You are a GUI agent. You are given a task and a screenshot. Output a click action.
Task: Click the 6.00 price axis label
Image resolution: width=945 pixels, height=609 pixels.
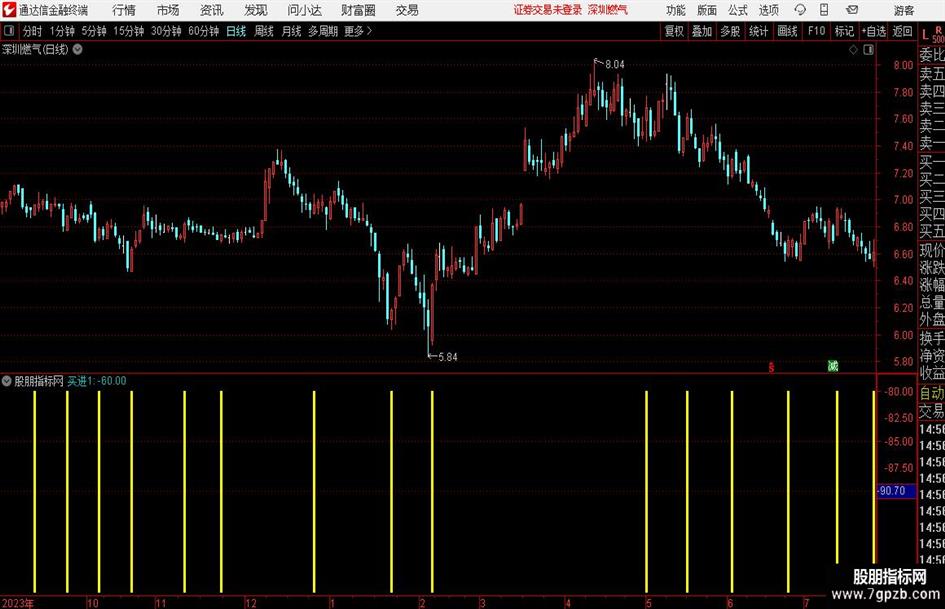903,335
